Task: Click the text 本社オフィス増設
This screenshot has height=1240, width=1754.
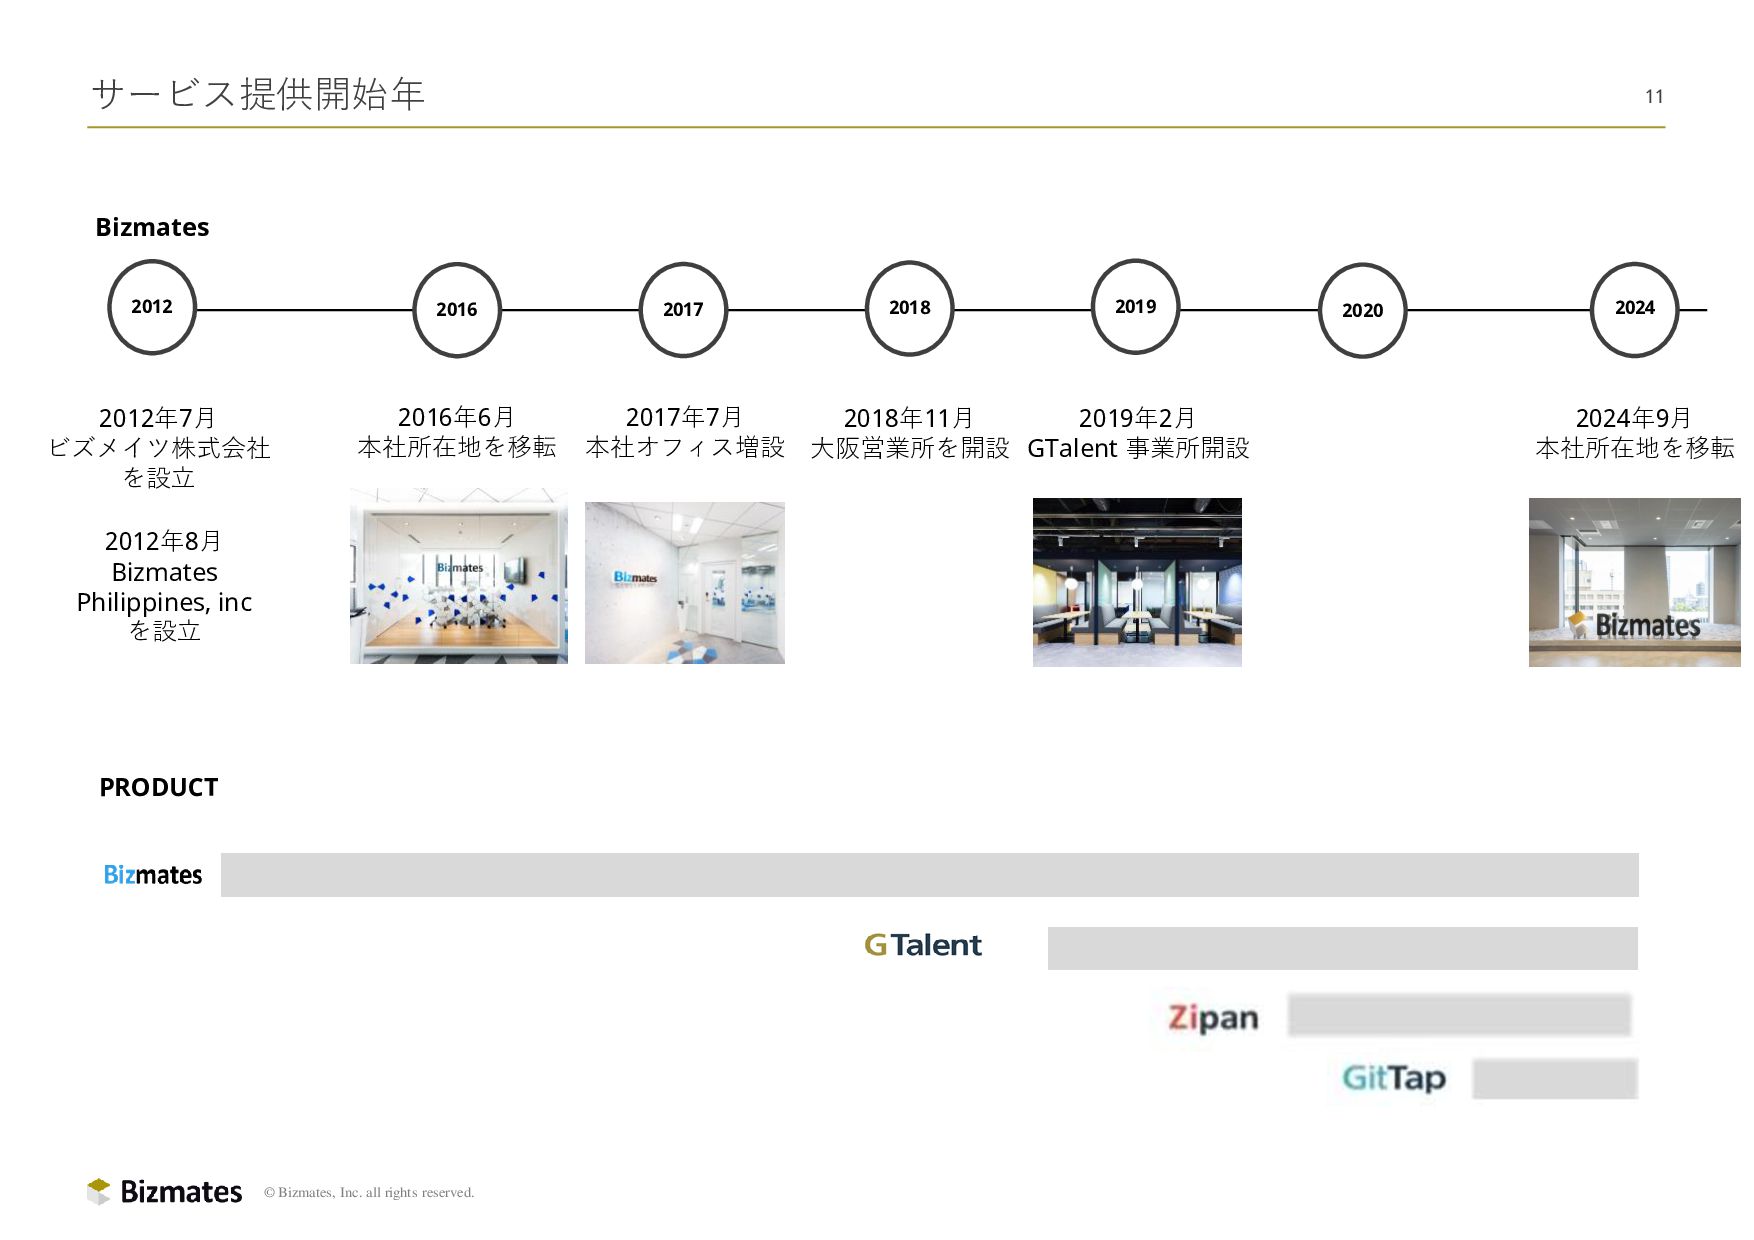Action: [685, 447]
